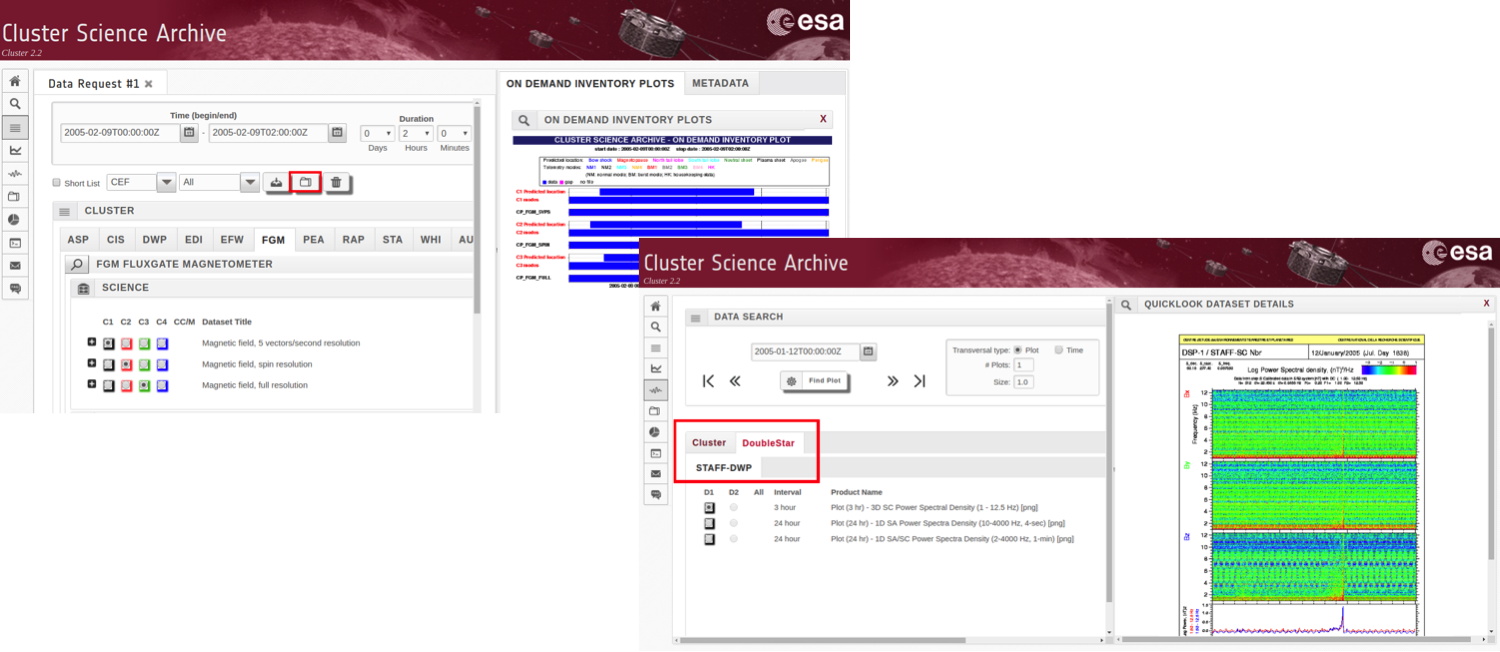Switch to the EFW instrument tab

pyautogui.click(x=232, y=240)
